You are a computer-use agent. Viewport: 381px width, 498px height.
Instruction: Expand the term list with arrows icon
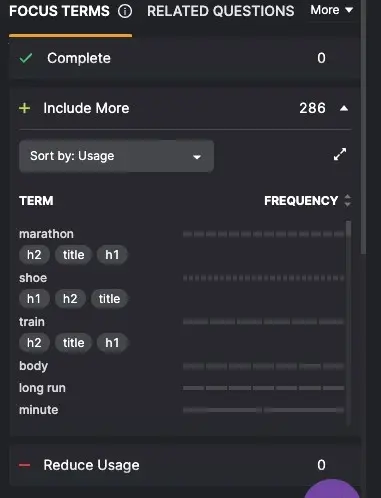point(340,154)
